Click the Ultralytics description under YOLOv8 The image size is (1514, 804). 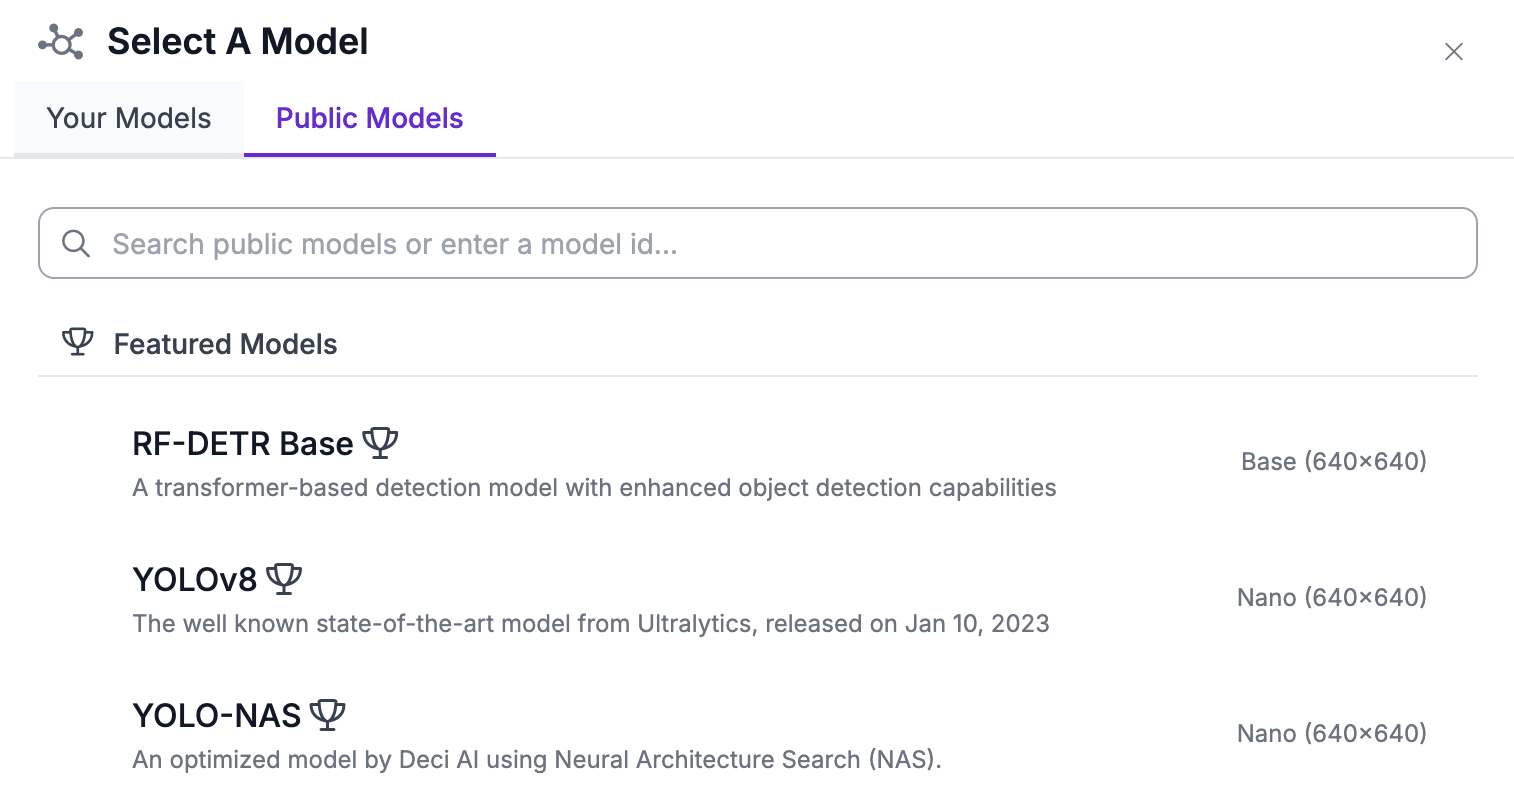click(x=591, y=623)
